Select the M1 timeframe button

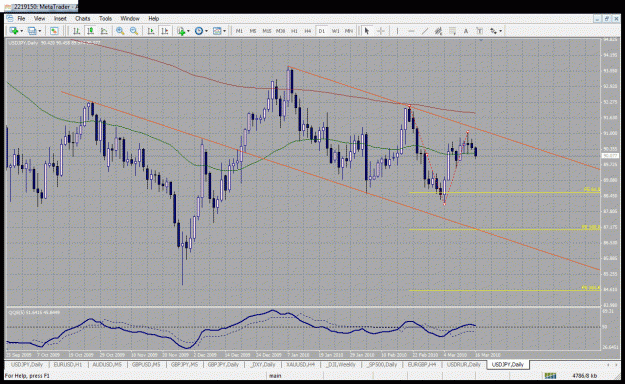tap(239, 31)
